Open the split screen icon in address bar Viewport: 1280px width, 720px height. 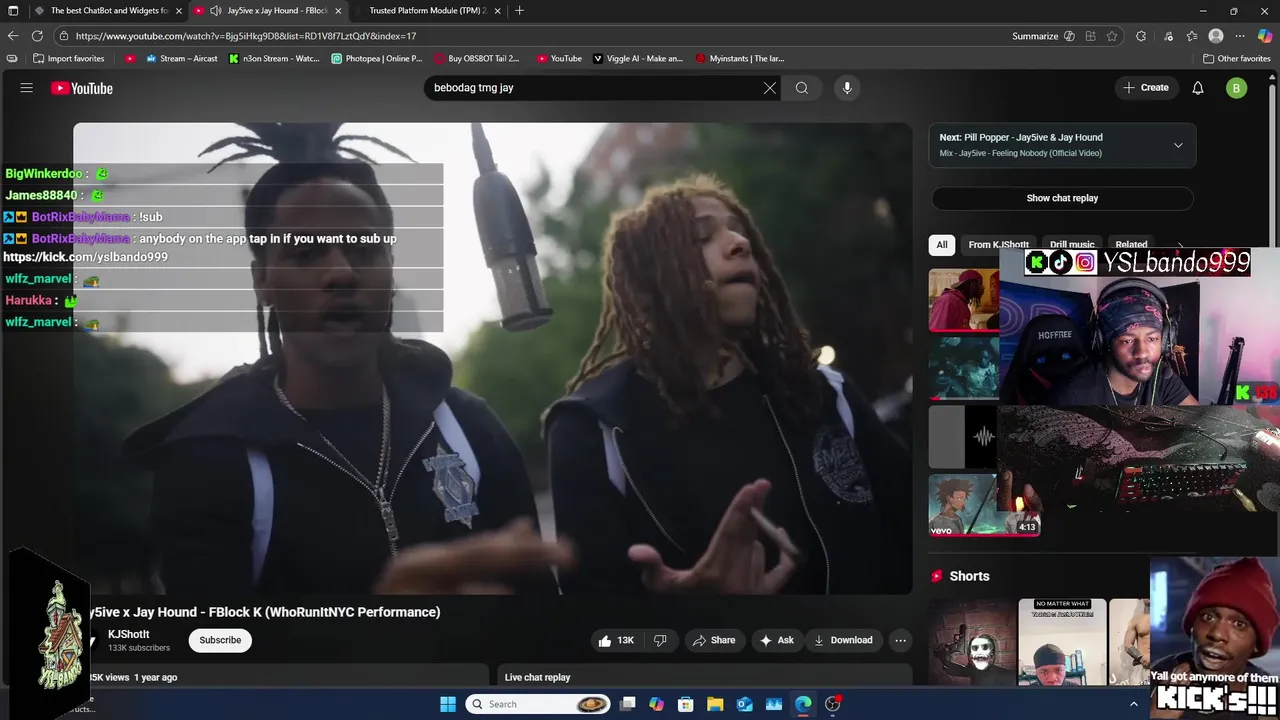1091,36
